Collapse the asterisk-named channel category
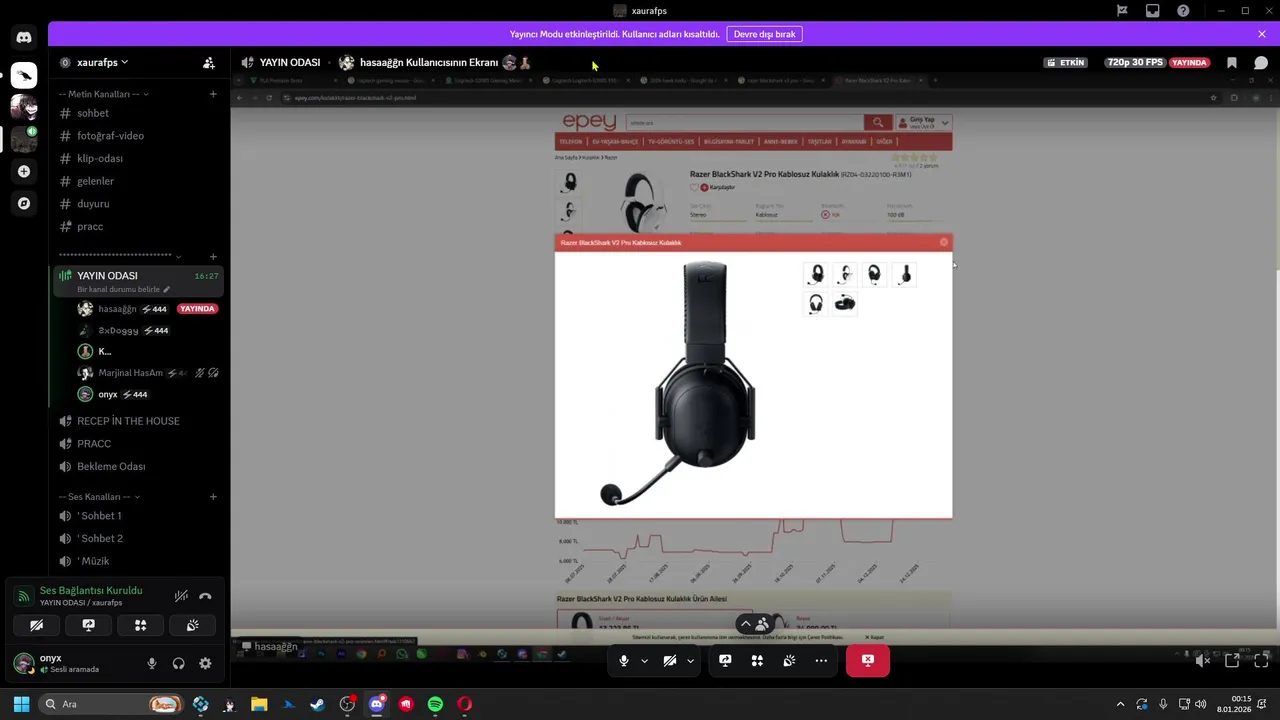Viewport: 1280px width, 720px height. [120, 256]
